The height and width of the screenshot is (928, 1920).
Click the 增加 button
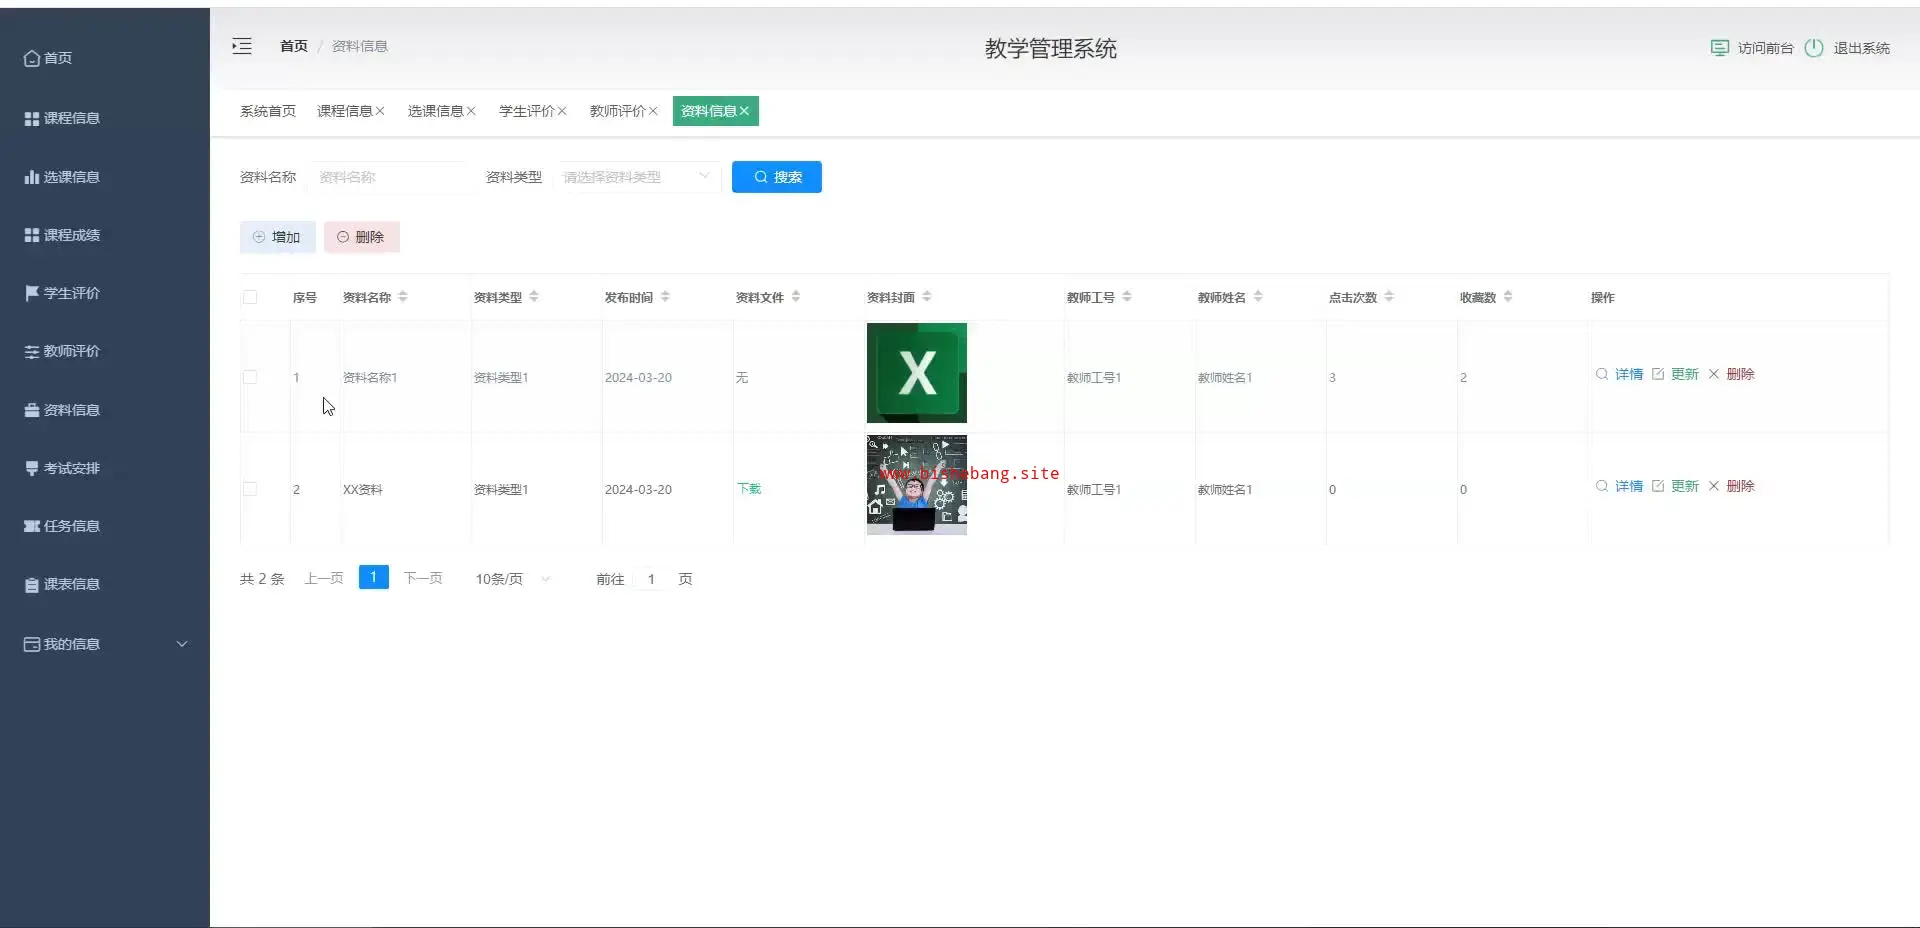[x=277, y=237]
